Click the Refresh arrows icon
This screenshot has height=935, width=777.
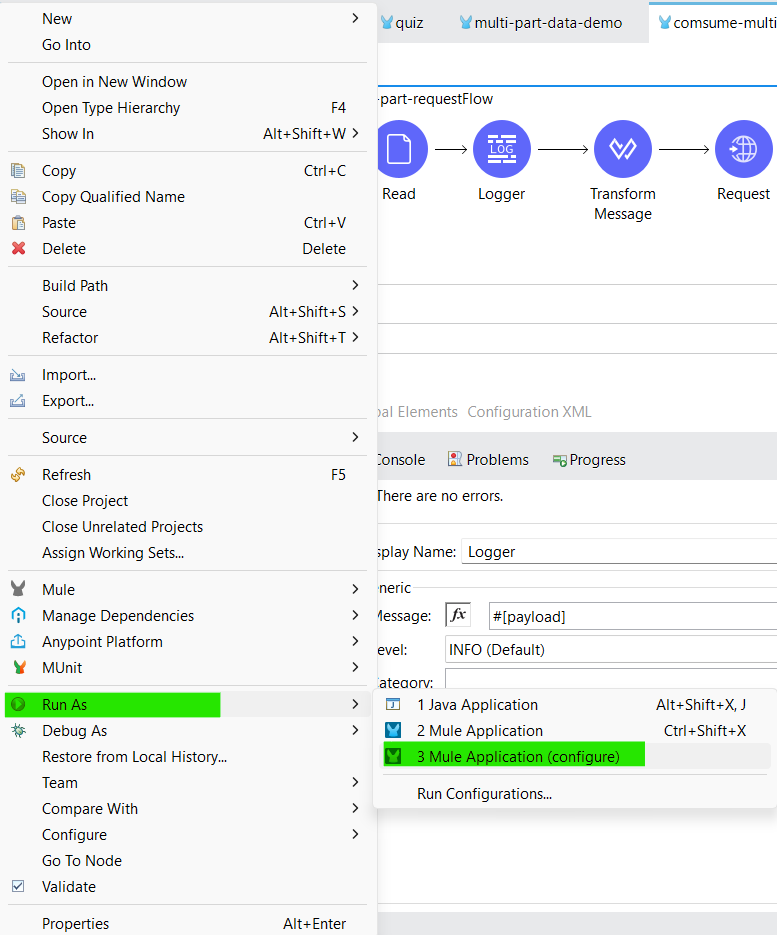pos(18,475)
